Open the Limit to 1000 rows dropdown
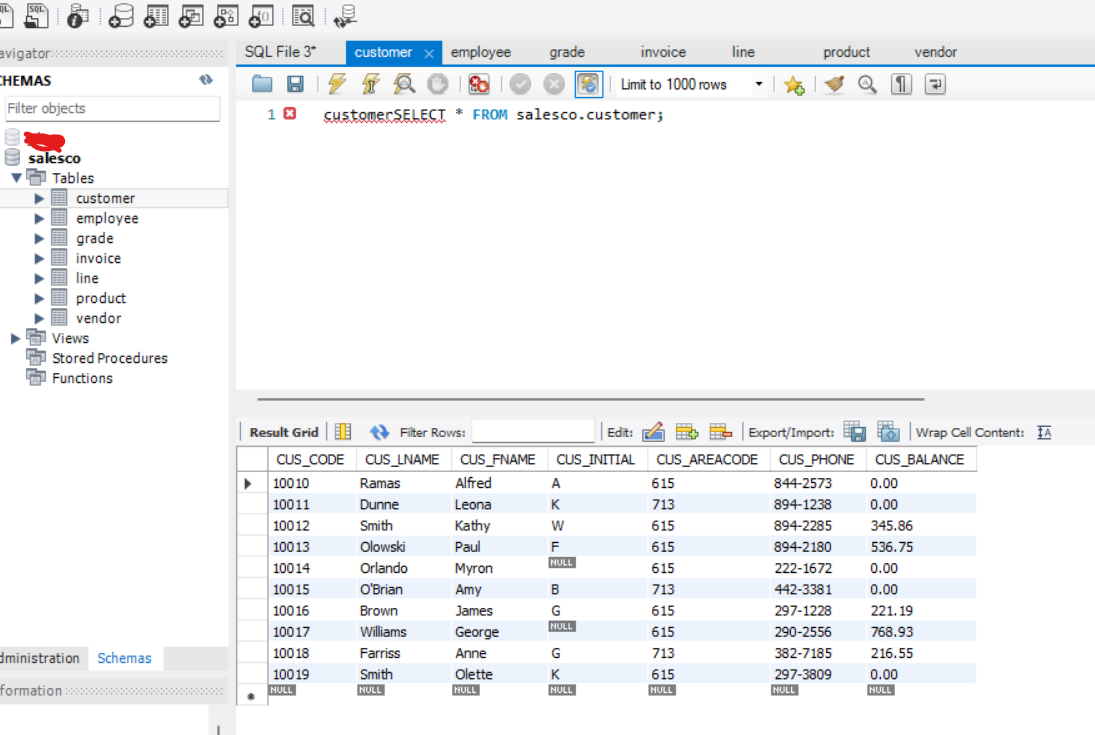Image resolution: width=1095 pixels, height=735 pixels. point(758,85)
